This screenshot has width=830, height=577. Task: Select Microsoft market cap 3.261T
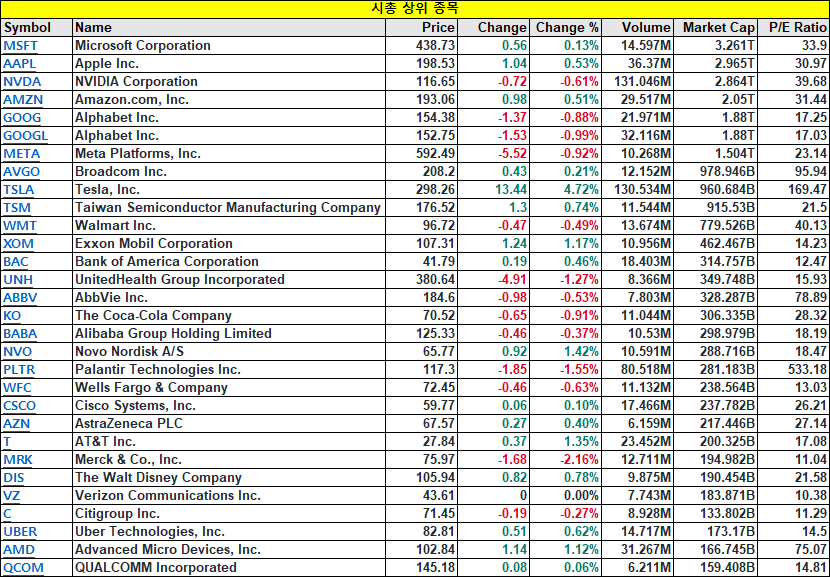click(716, 46)
